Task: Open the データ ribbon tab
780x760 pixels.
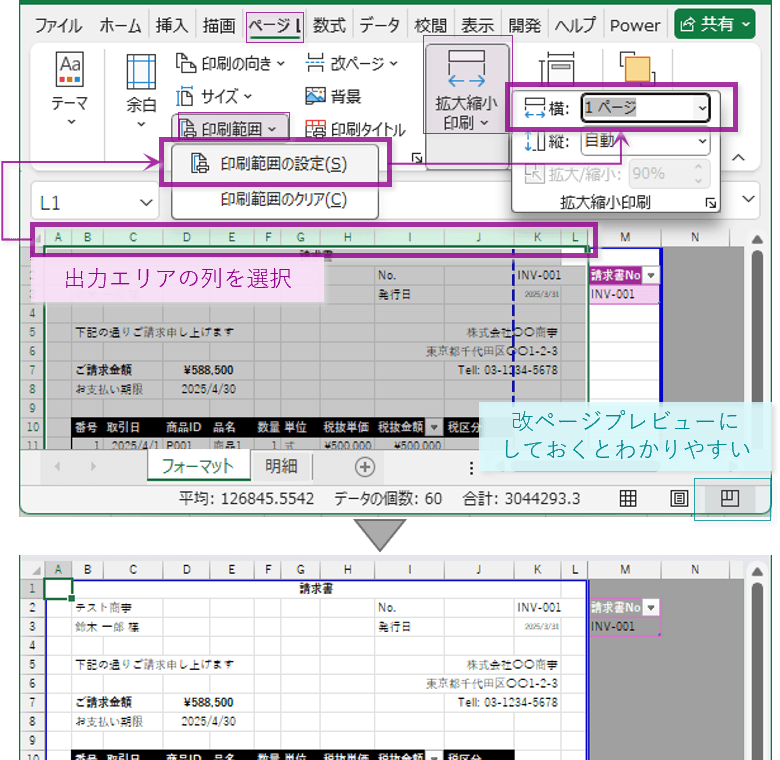Action: [379, 25]
